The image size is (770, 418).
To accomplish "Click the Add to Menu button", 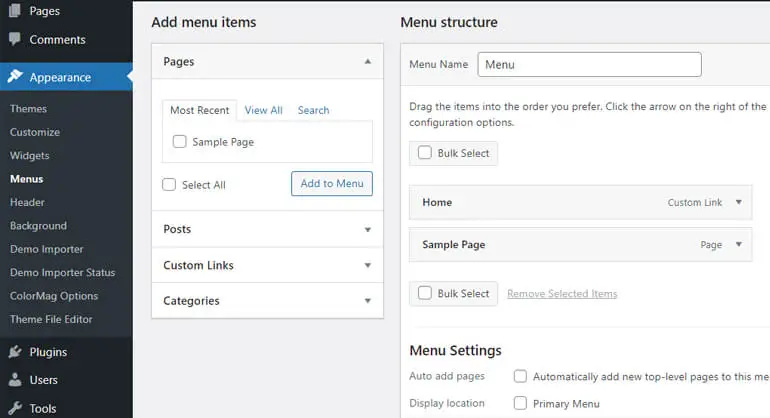I will click(332, 183).
